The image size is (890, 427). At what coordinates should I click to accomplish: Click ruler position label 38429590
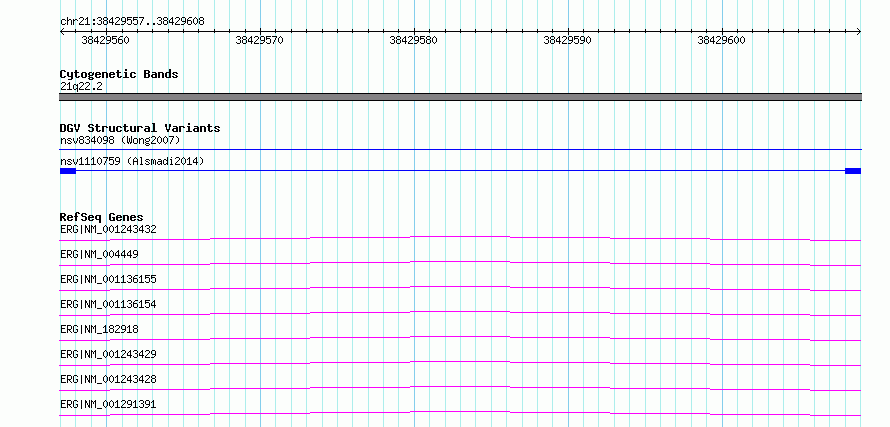pyautogui.click(x=567, y=40)
